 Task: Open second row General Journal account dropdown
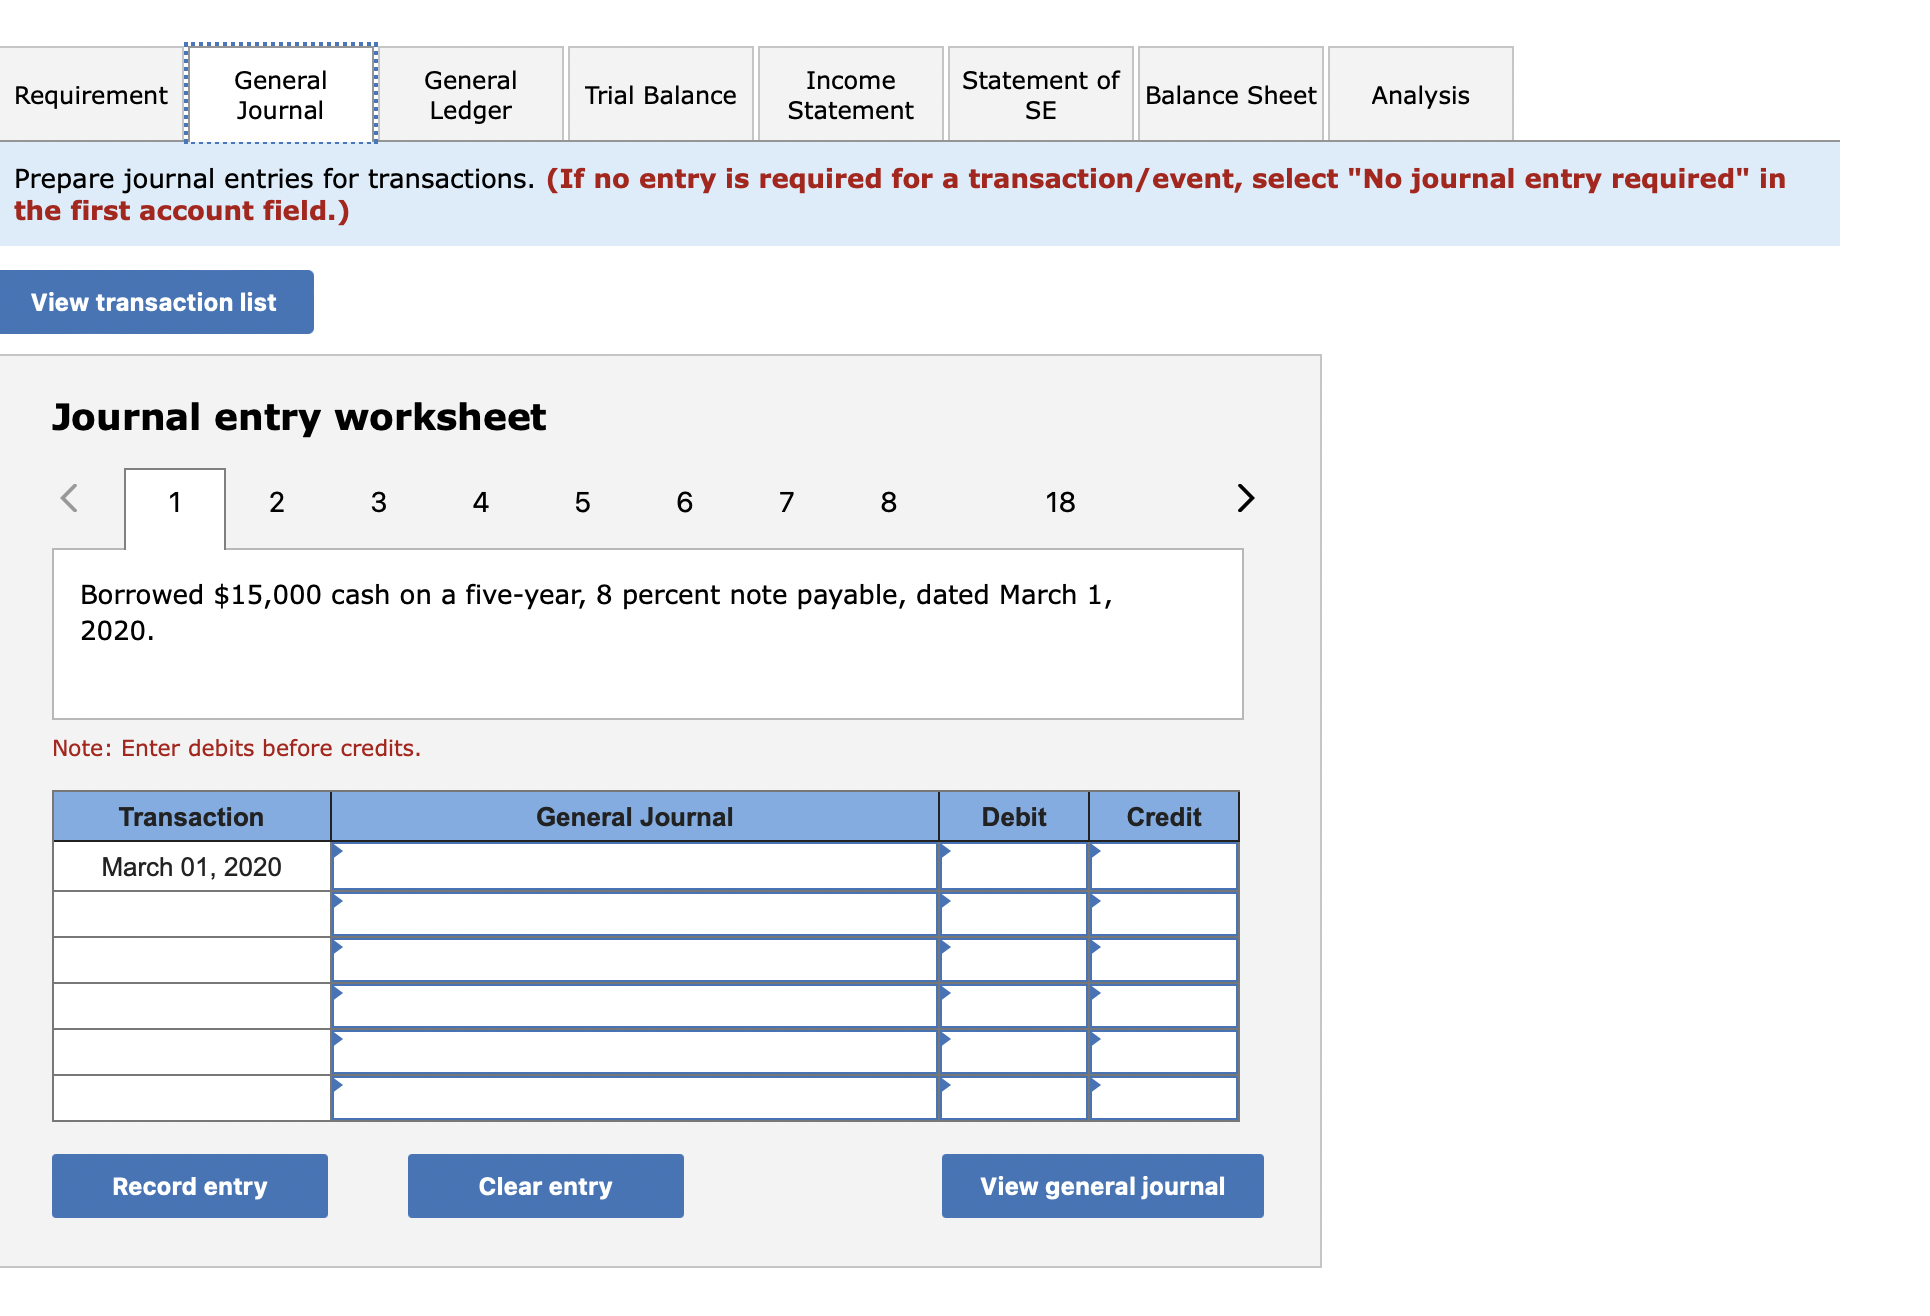pyautogui.click(x=635, y=914)
